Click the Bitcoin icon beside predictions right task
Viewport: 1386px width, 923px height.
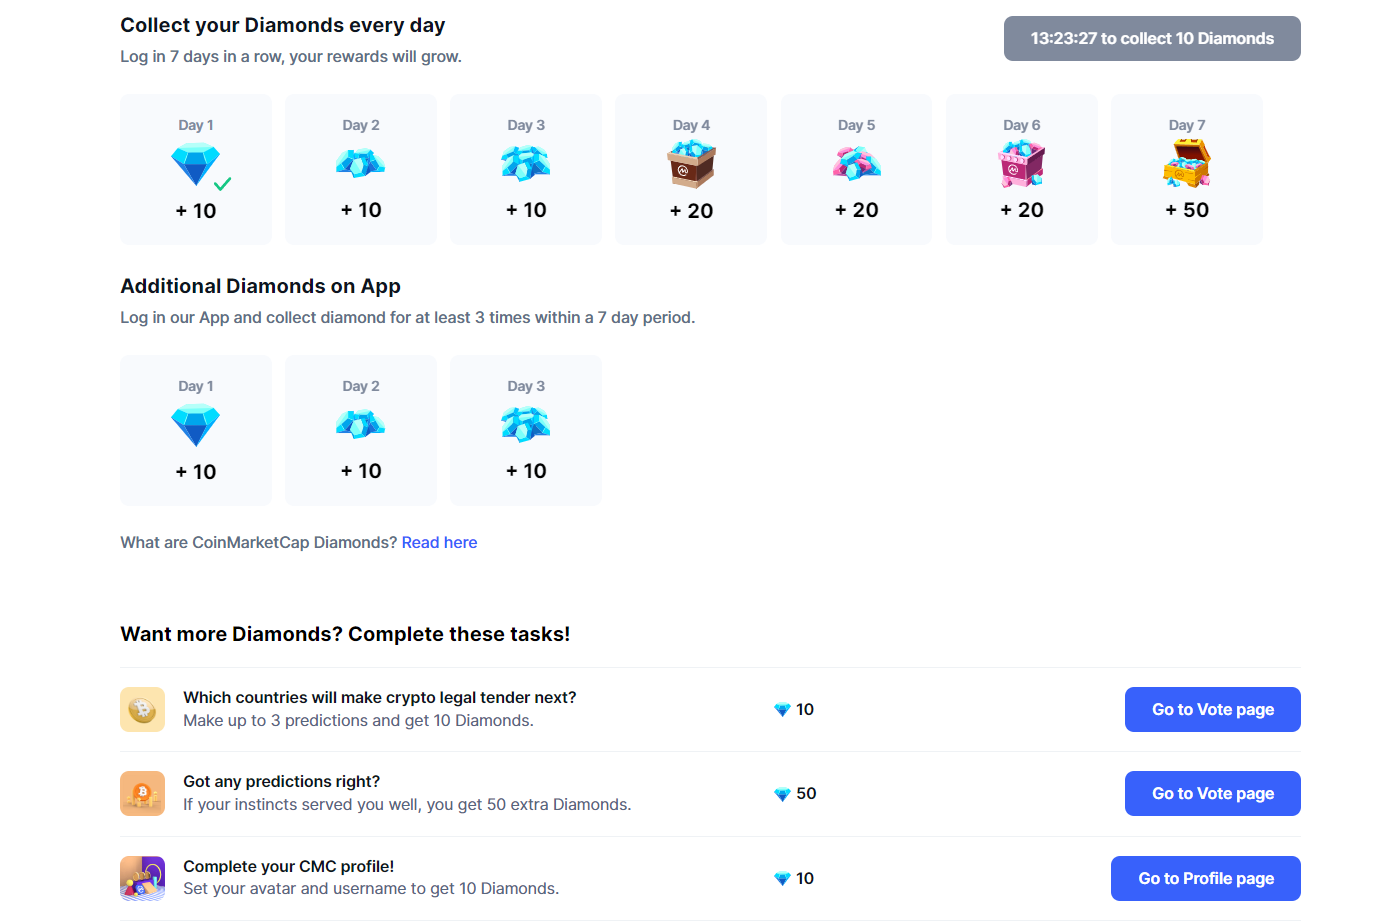click(142, 793)
